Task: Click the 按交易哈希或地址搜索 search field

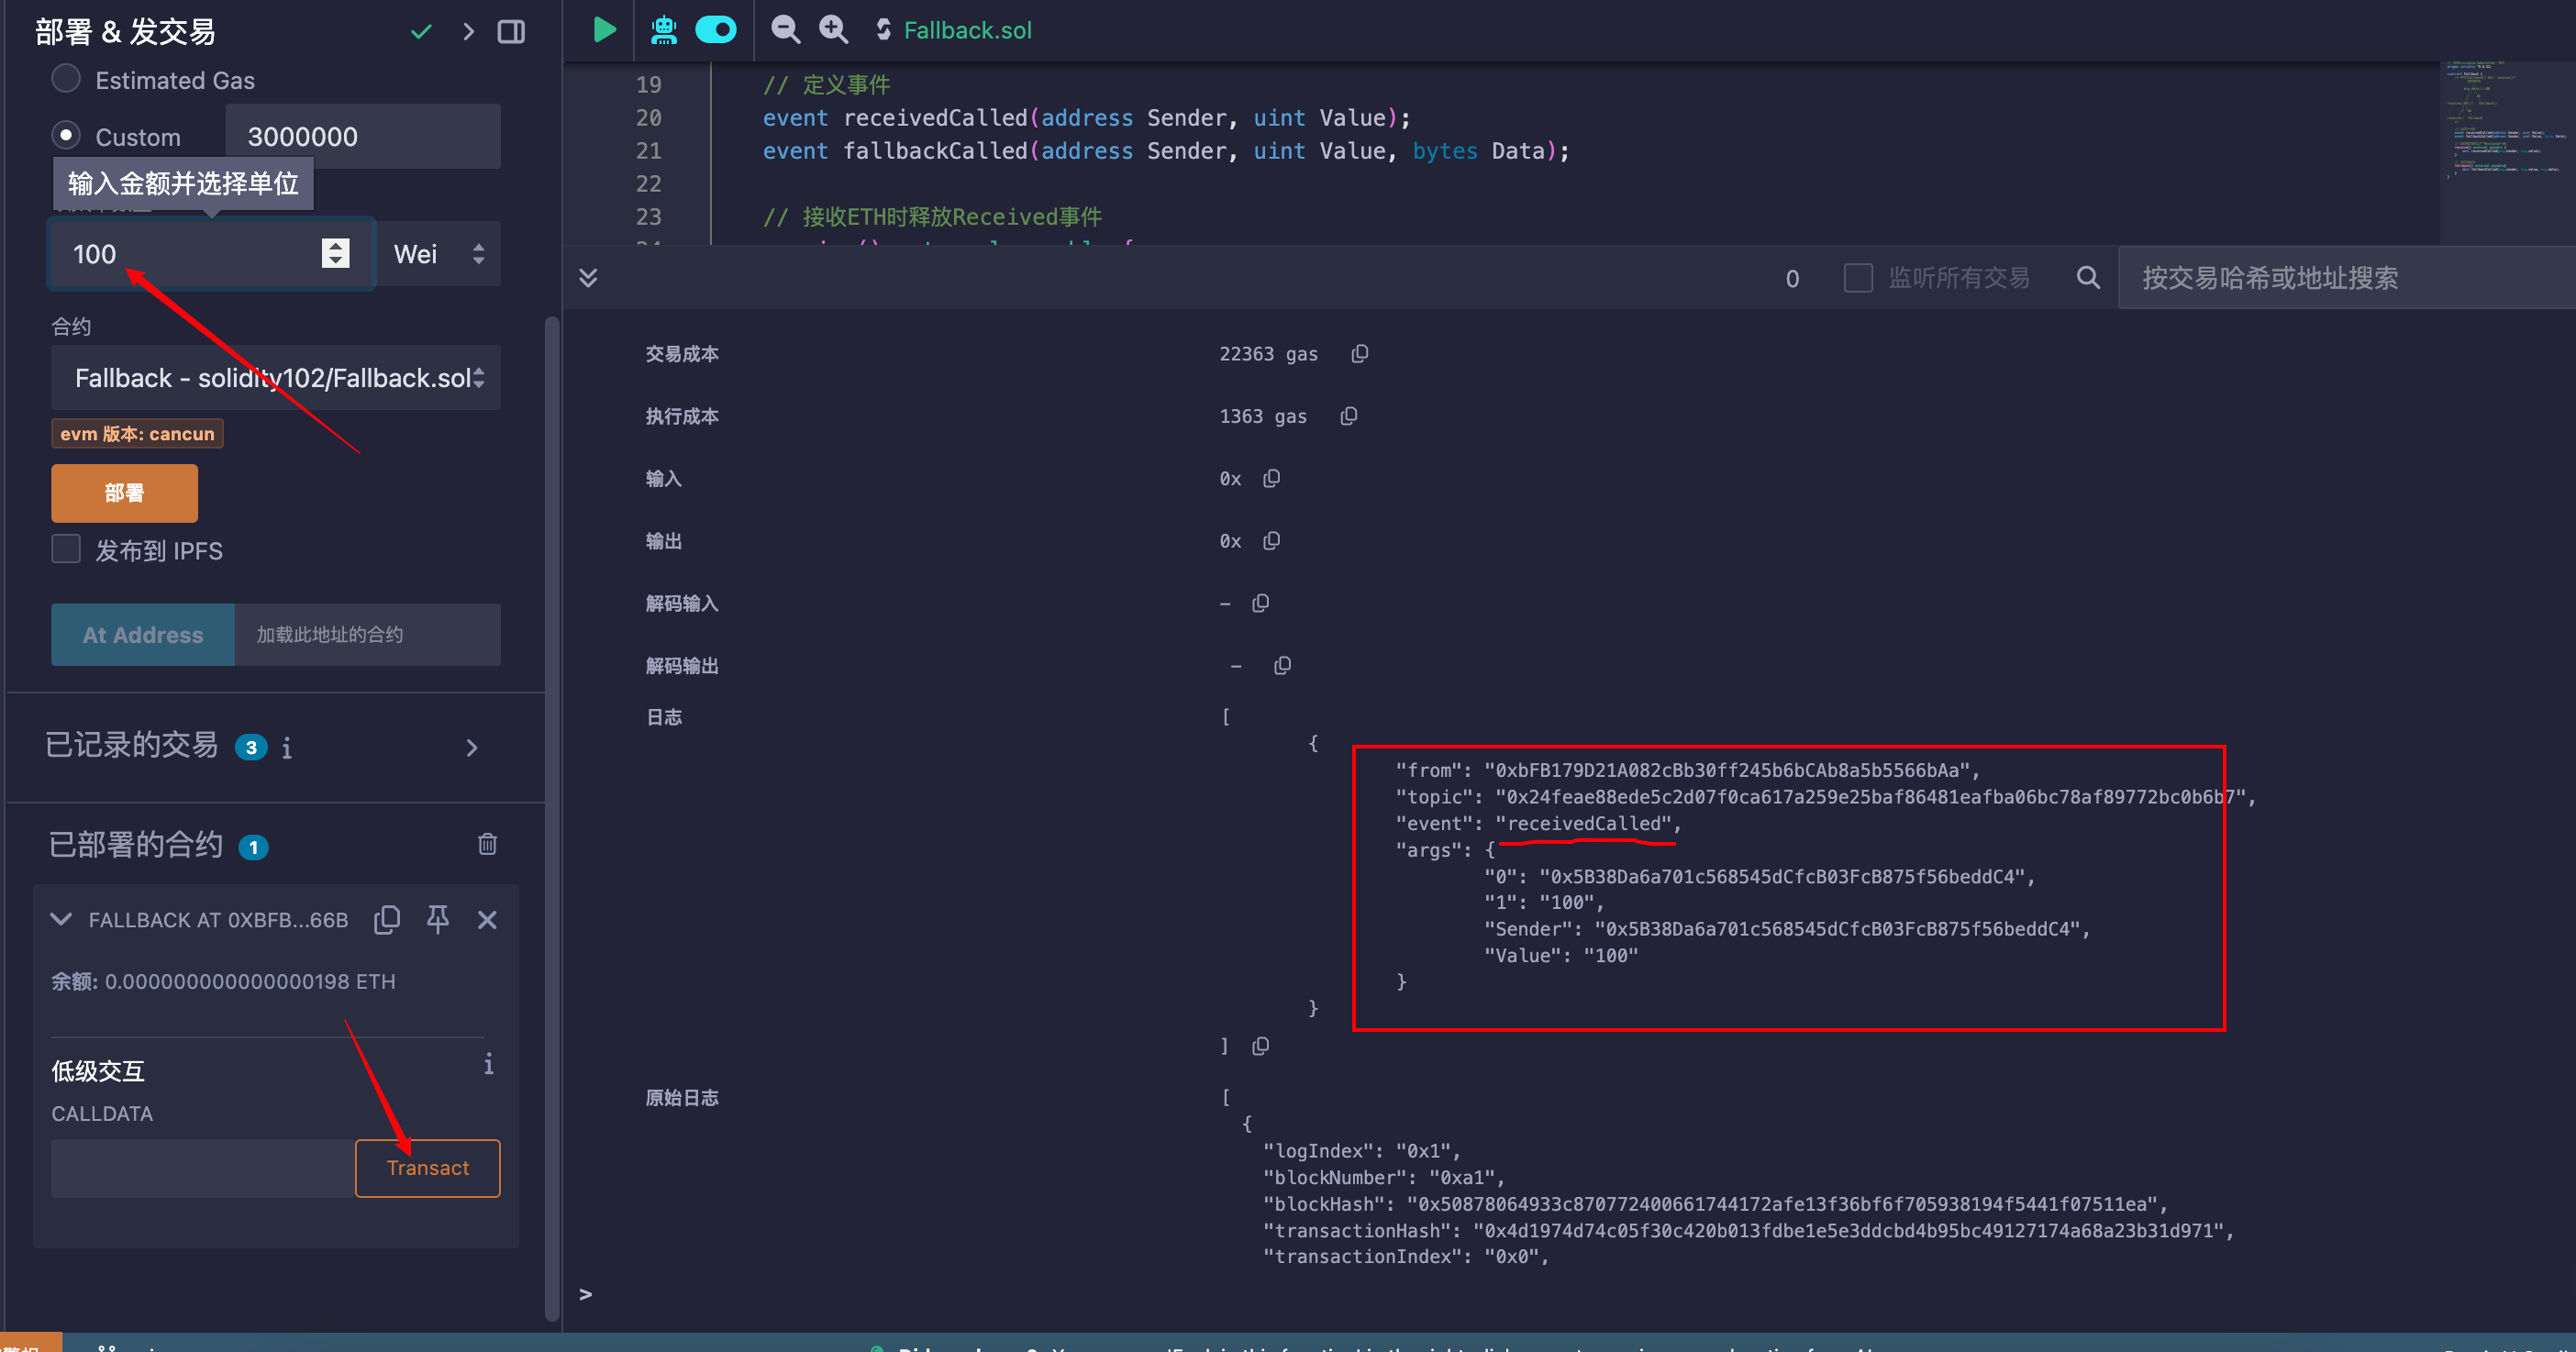Action: [x=2346, y=277]
